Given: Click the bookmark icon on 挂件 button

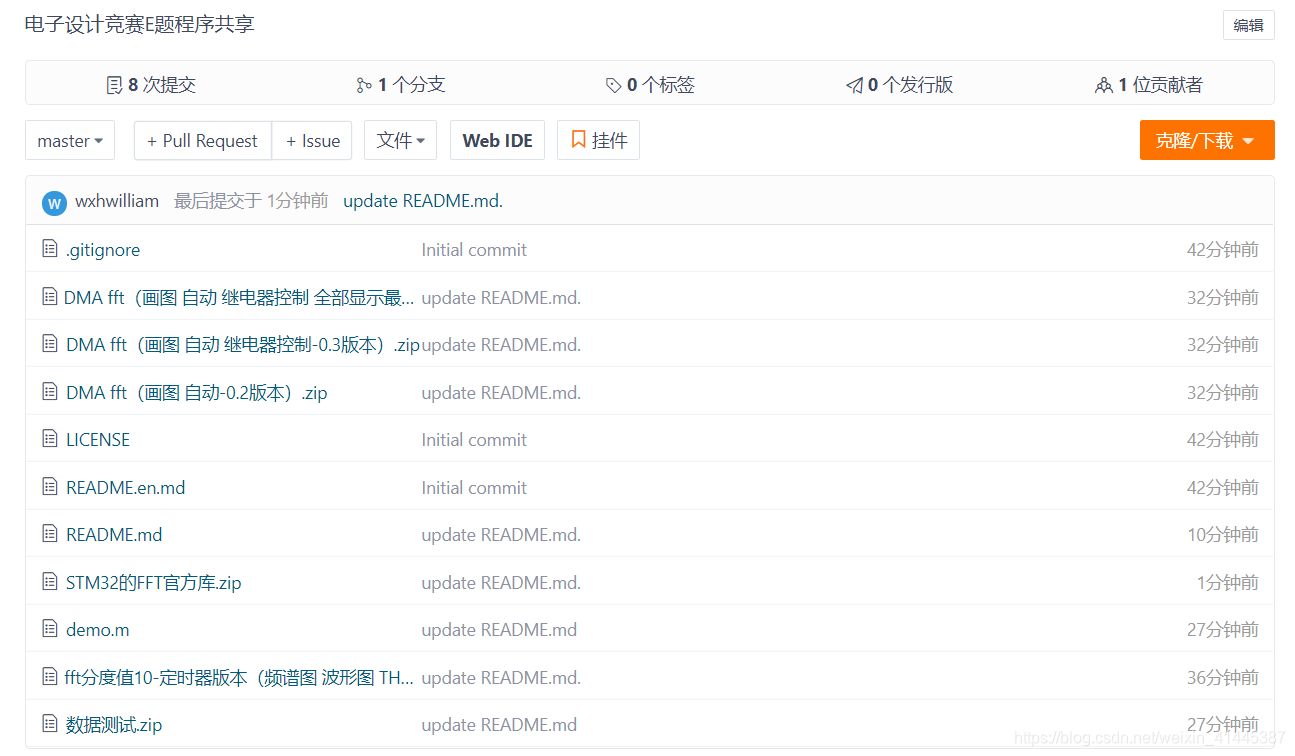Looking at the screenshot, I should tap(578, 140).
